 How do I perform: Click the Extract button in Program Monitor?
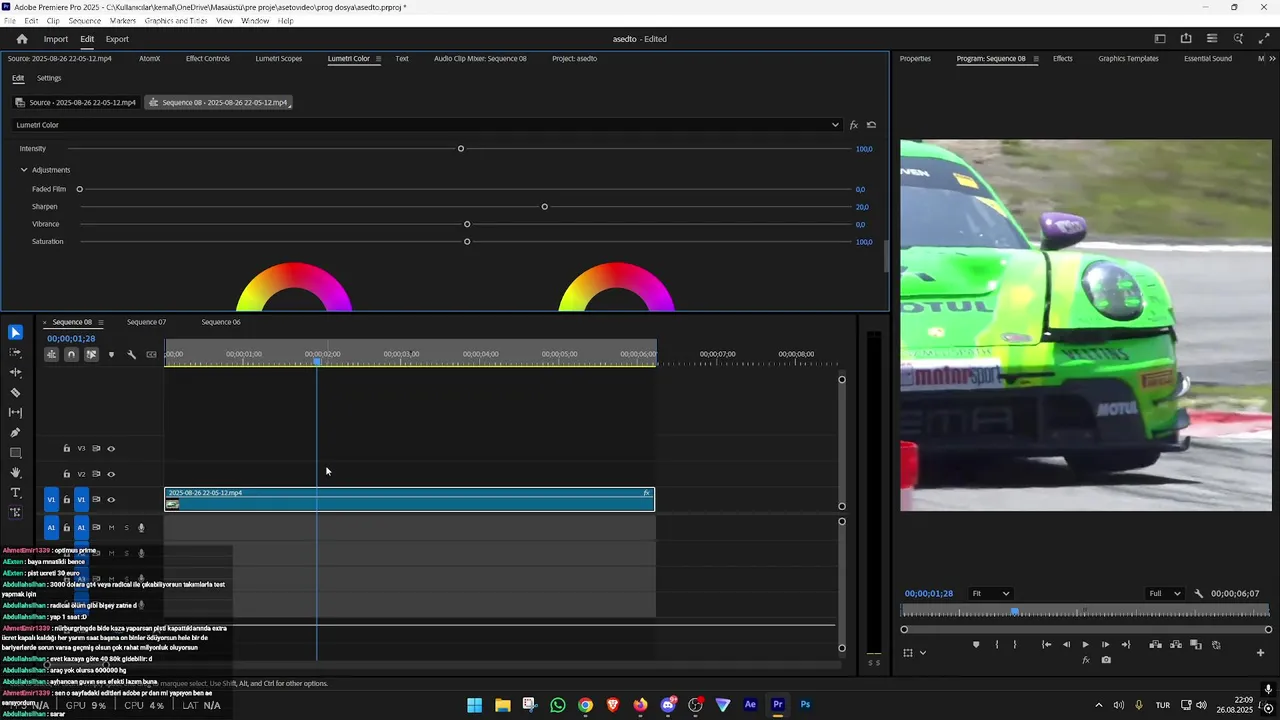pos(1176,645)
